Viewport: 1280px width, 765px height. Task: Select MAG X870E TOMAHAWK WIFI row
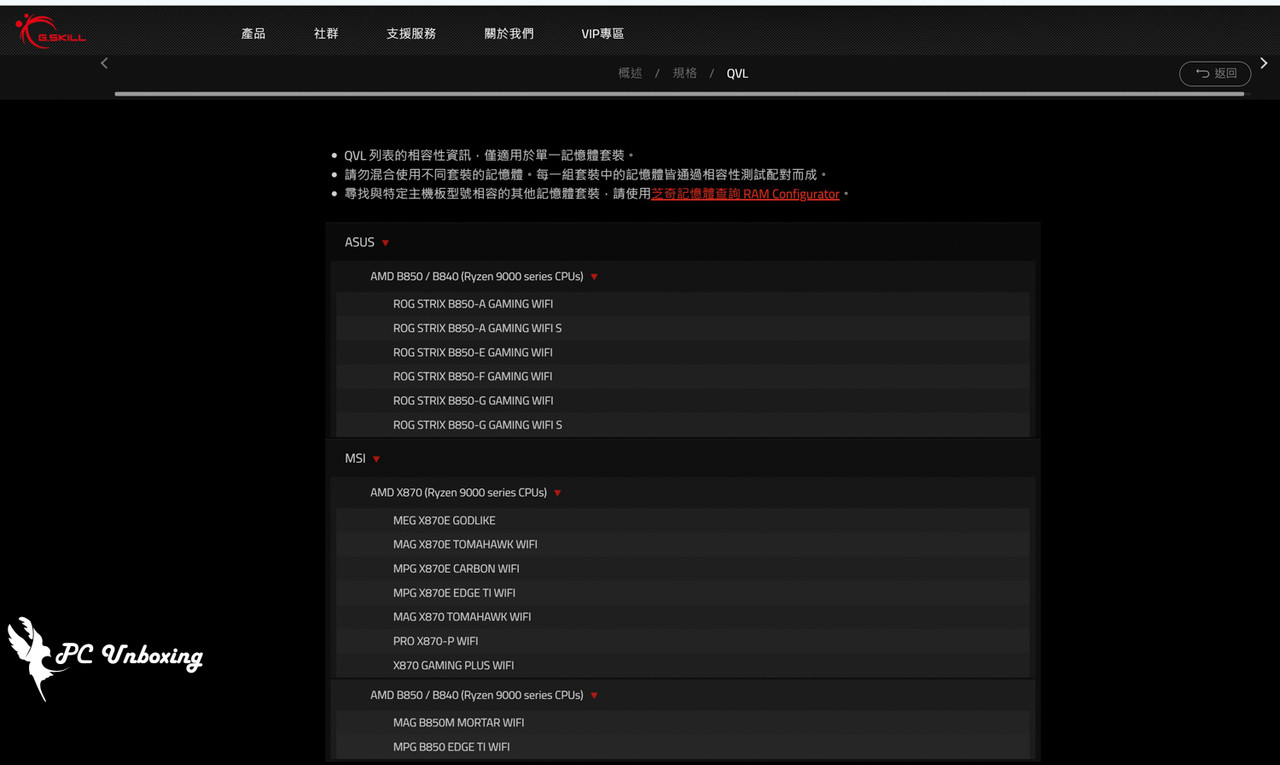click(683, 544)
